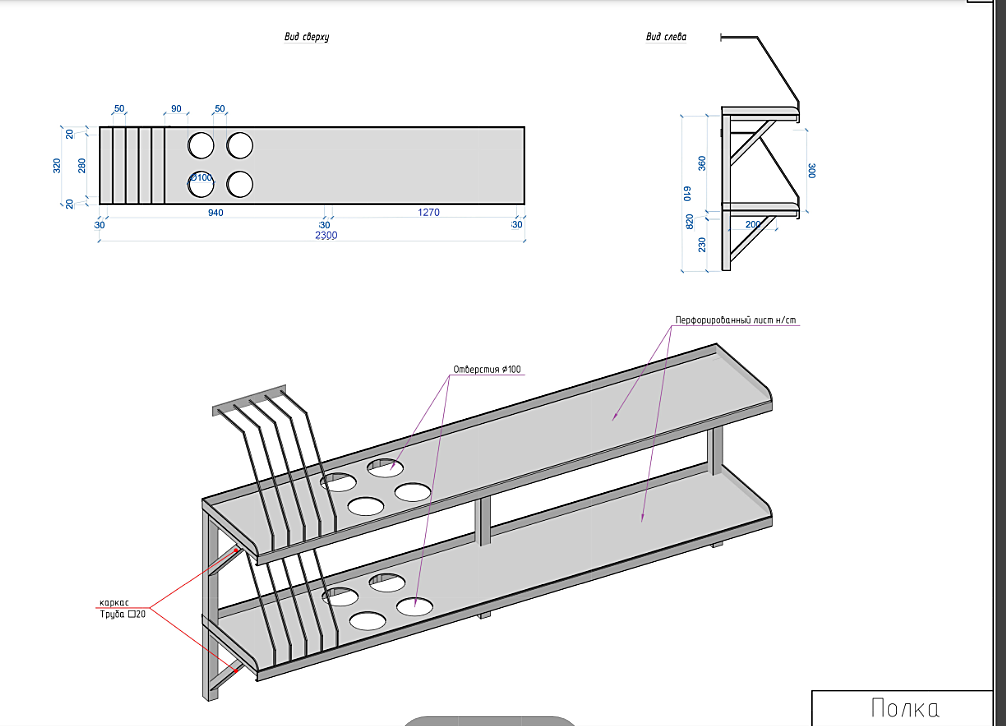Select the "Перфорированный лист н/ст" annotation
The height and width of the screenshot is (726, 1006).
[x=734, y=321]
